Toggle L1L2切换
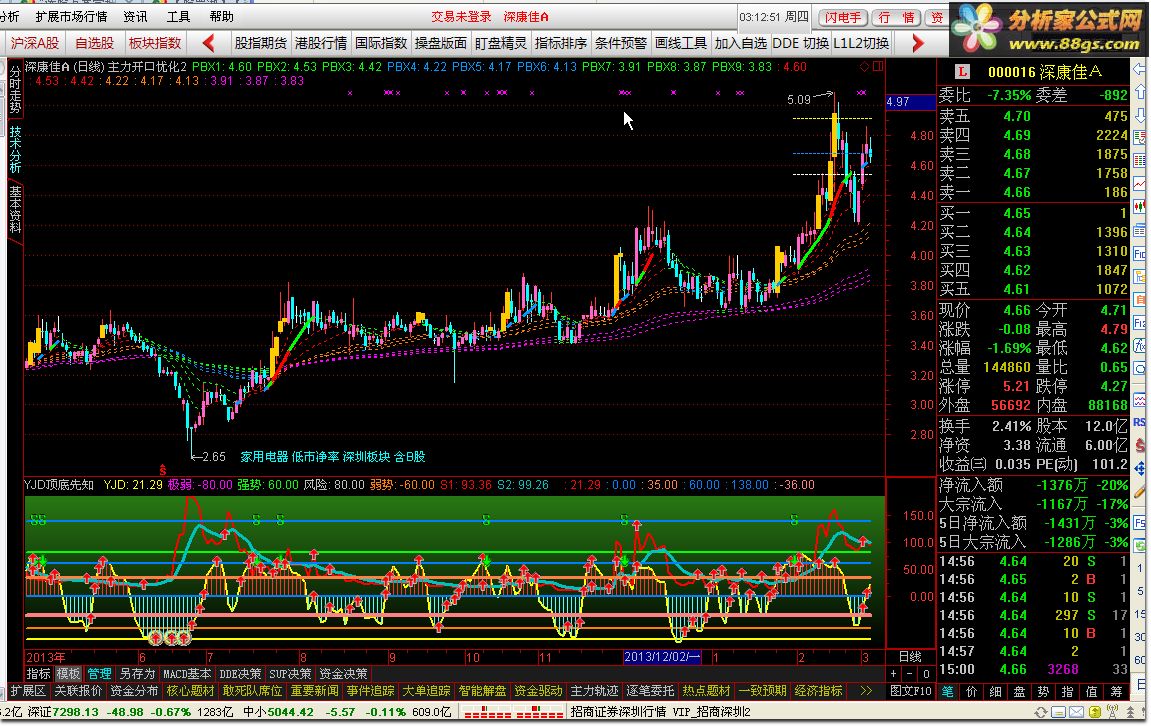 (x=861, y=43)
